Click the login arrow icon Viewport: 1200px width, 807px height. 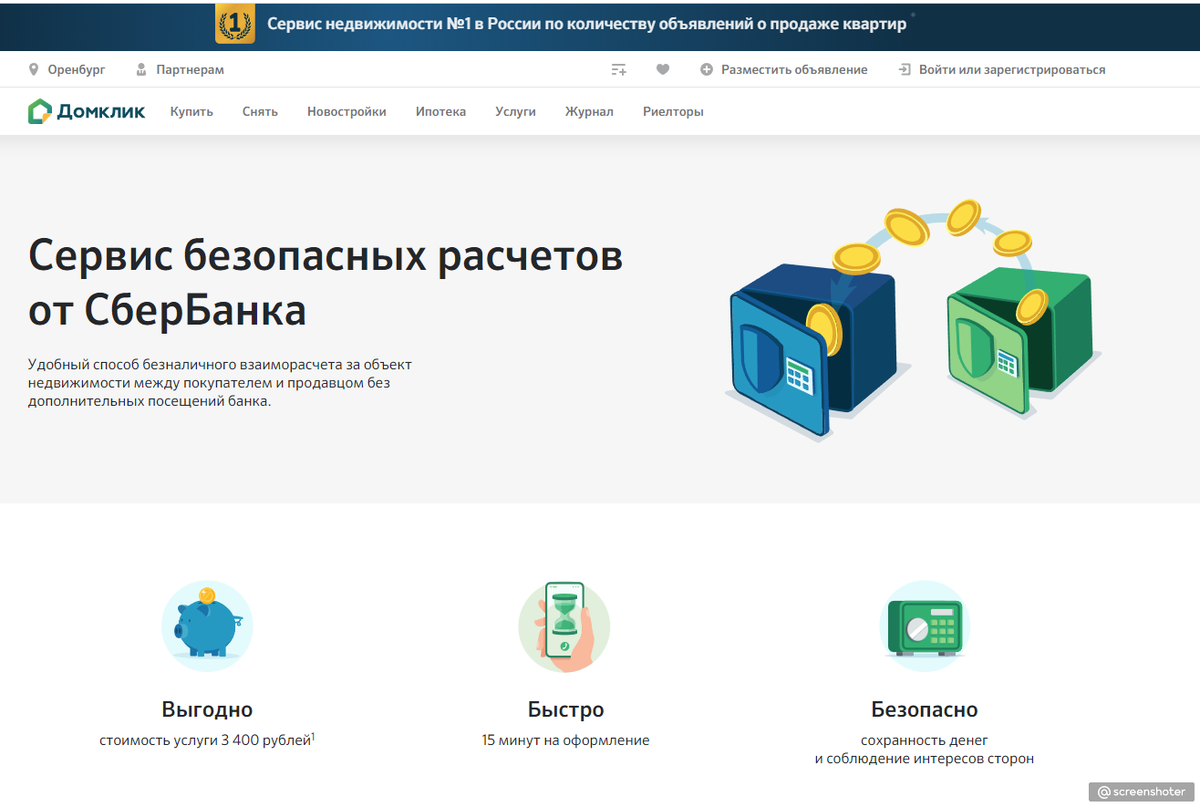coord(904,70)
